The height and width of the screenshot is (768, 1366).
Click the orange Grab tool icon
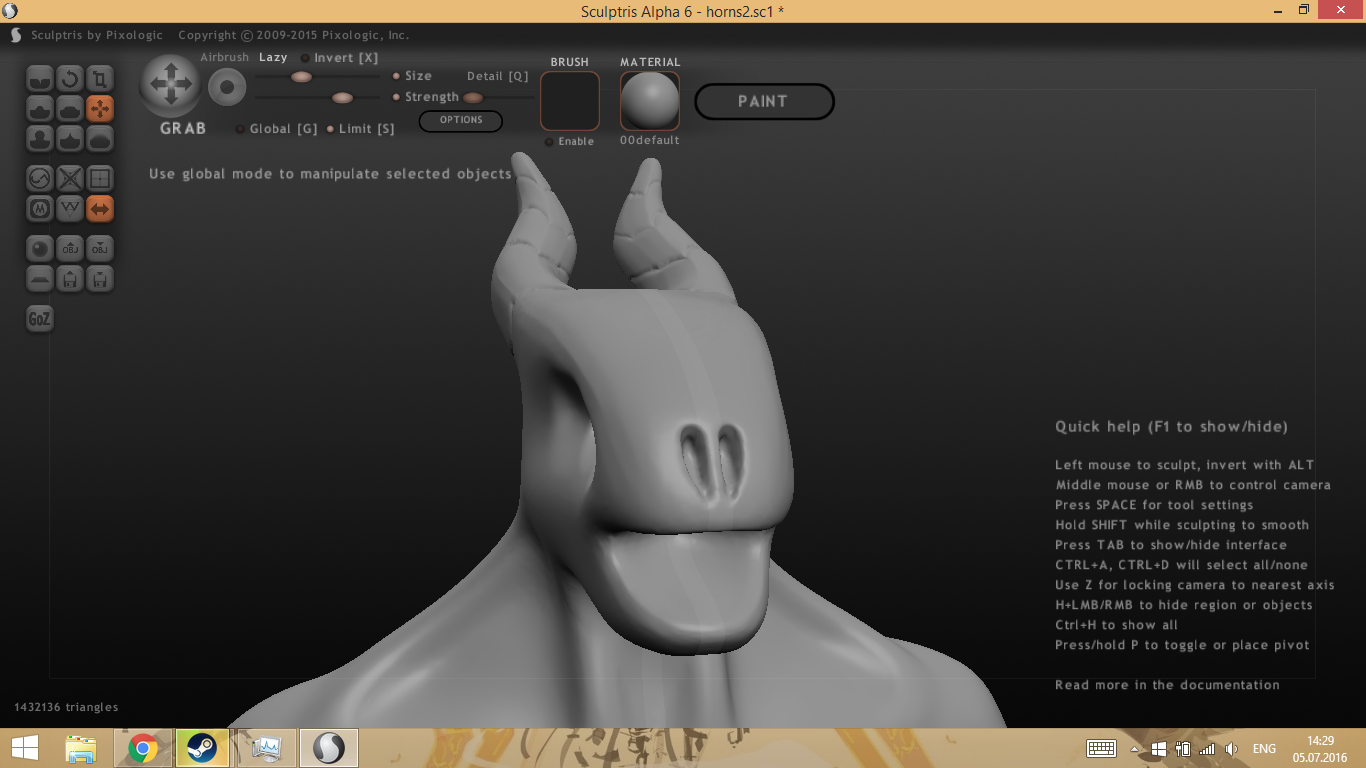pos(100,108)
